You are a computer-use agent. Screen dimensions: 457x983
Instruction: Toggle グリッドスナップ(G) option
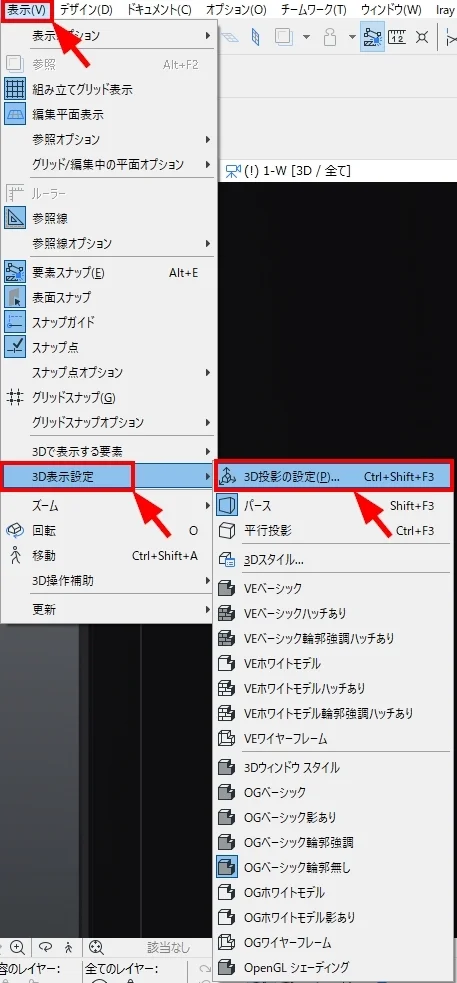click(109, 397)
